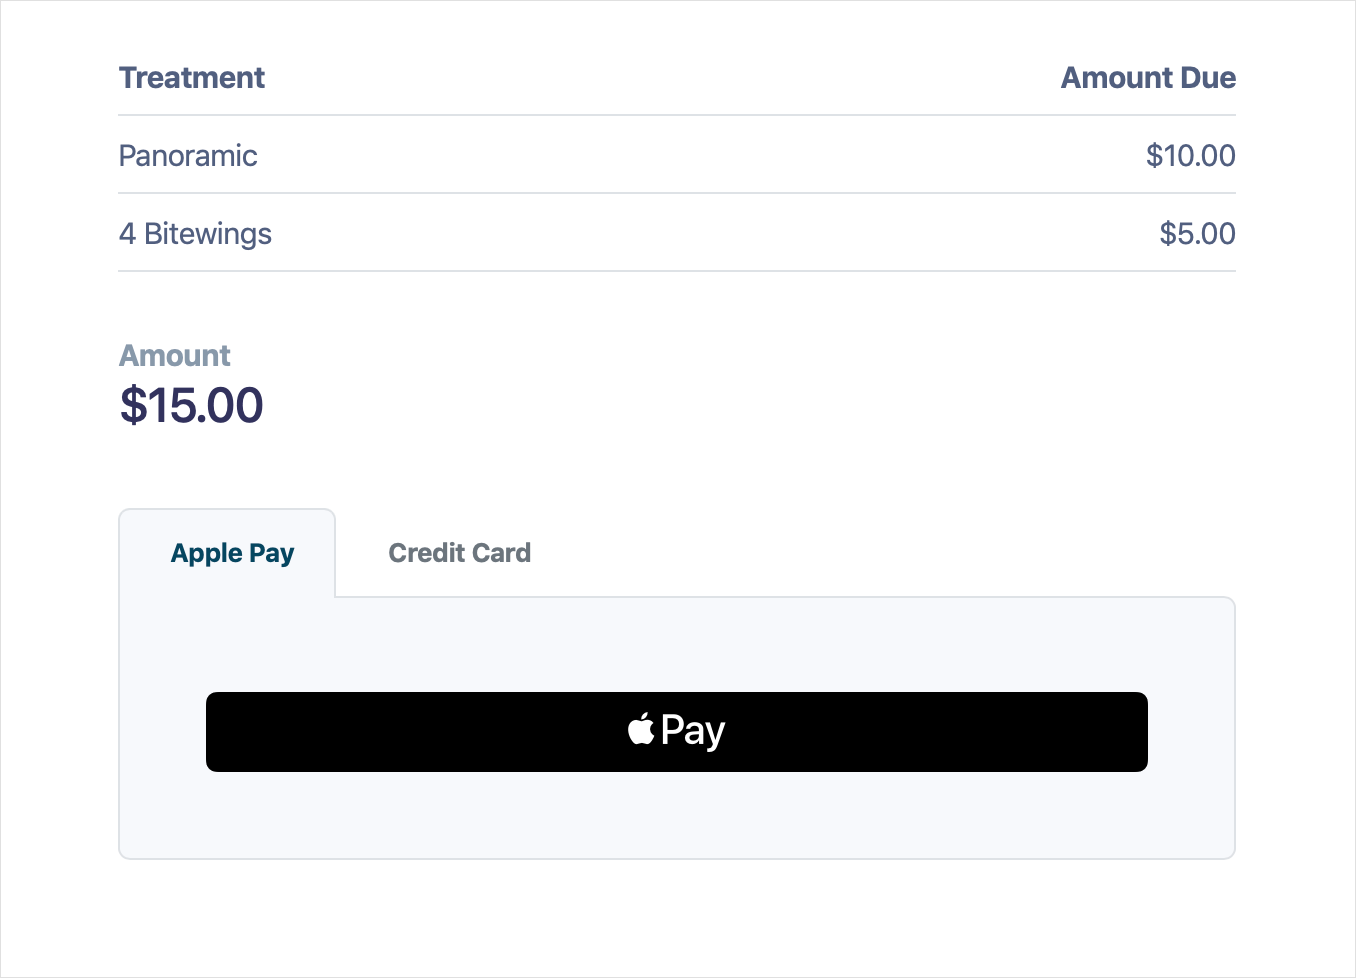Click the Pay text on black button
This screenshot has height=978, width=1356.
693,732
